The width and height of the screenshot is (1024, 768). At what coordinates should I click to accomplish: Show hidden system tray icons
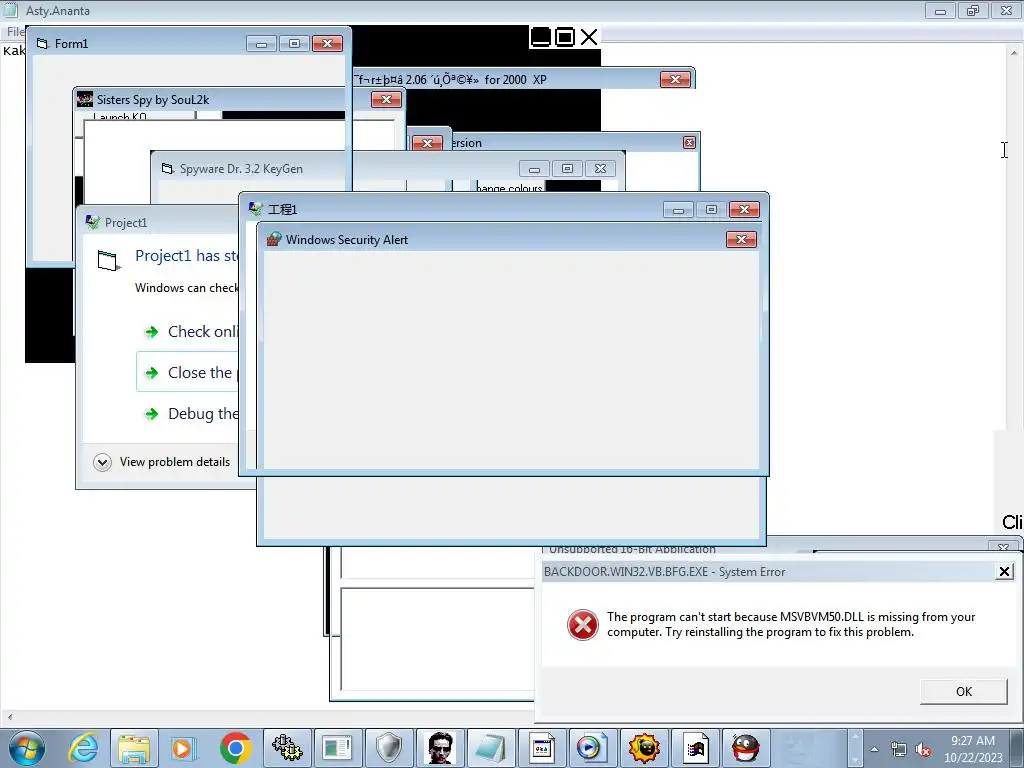coord(874,750)
